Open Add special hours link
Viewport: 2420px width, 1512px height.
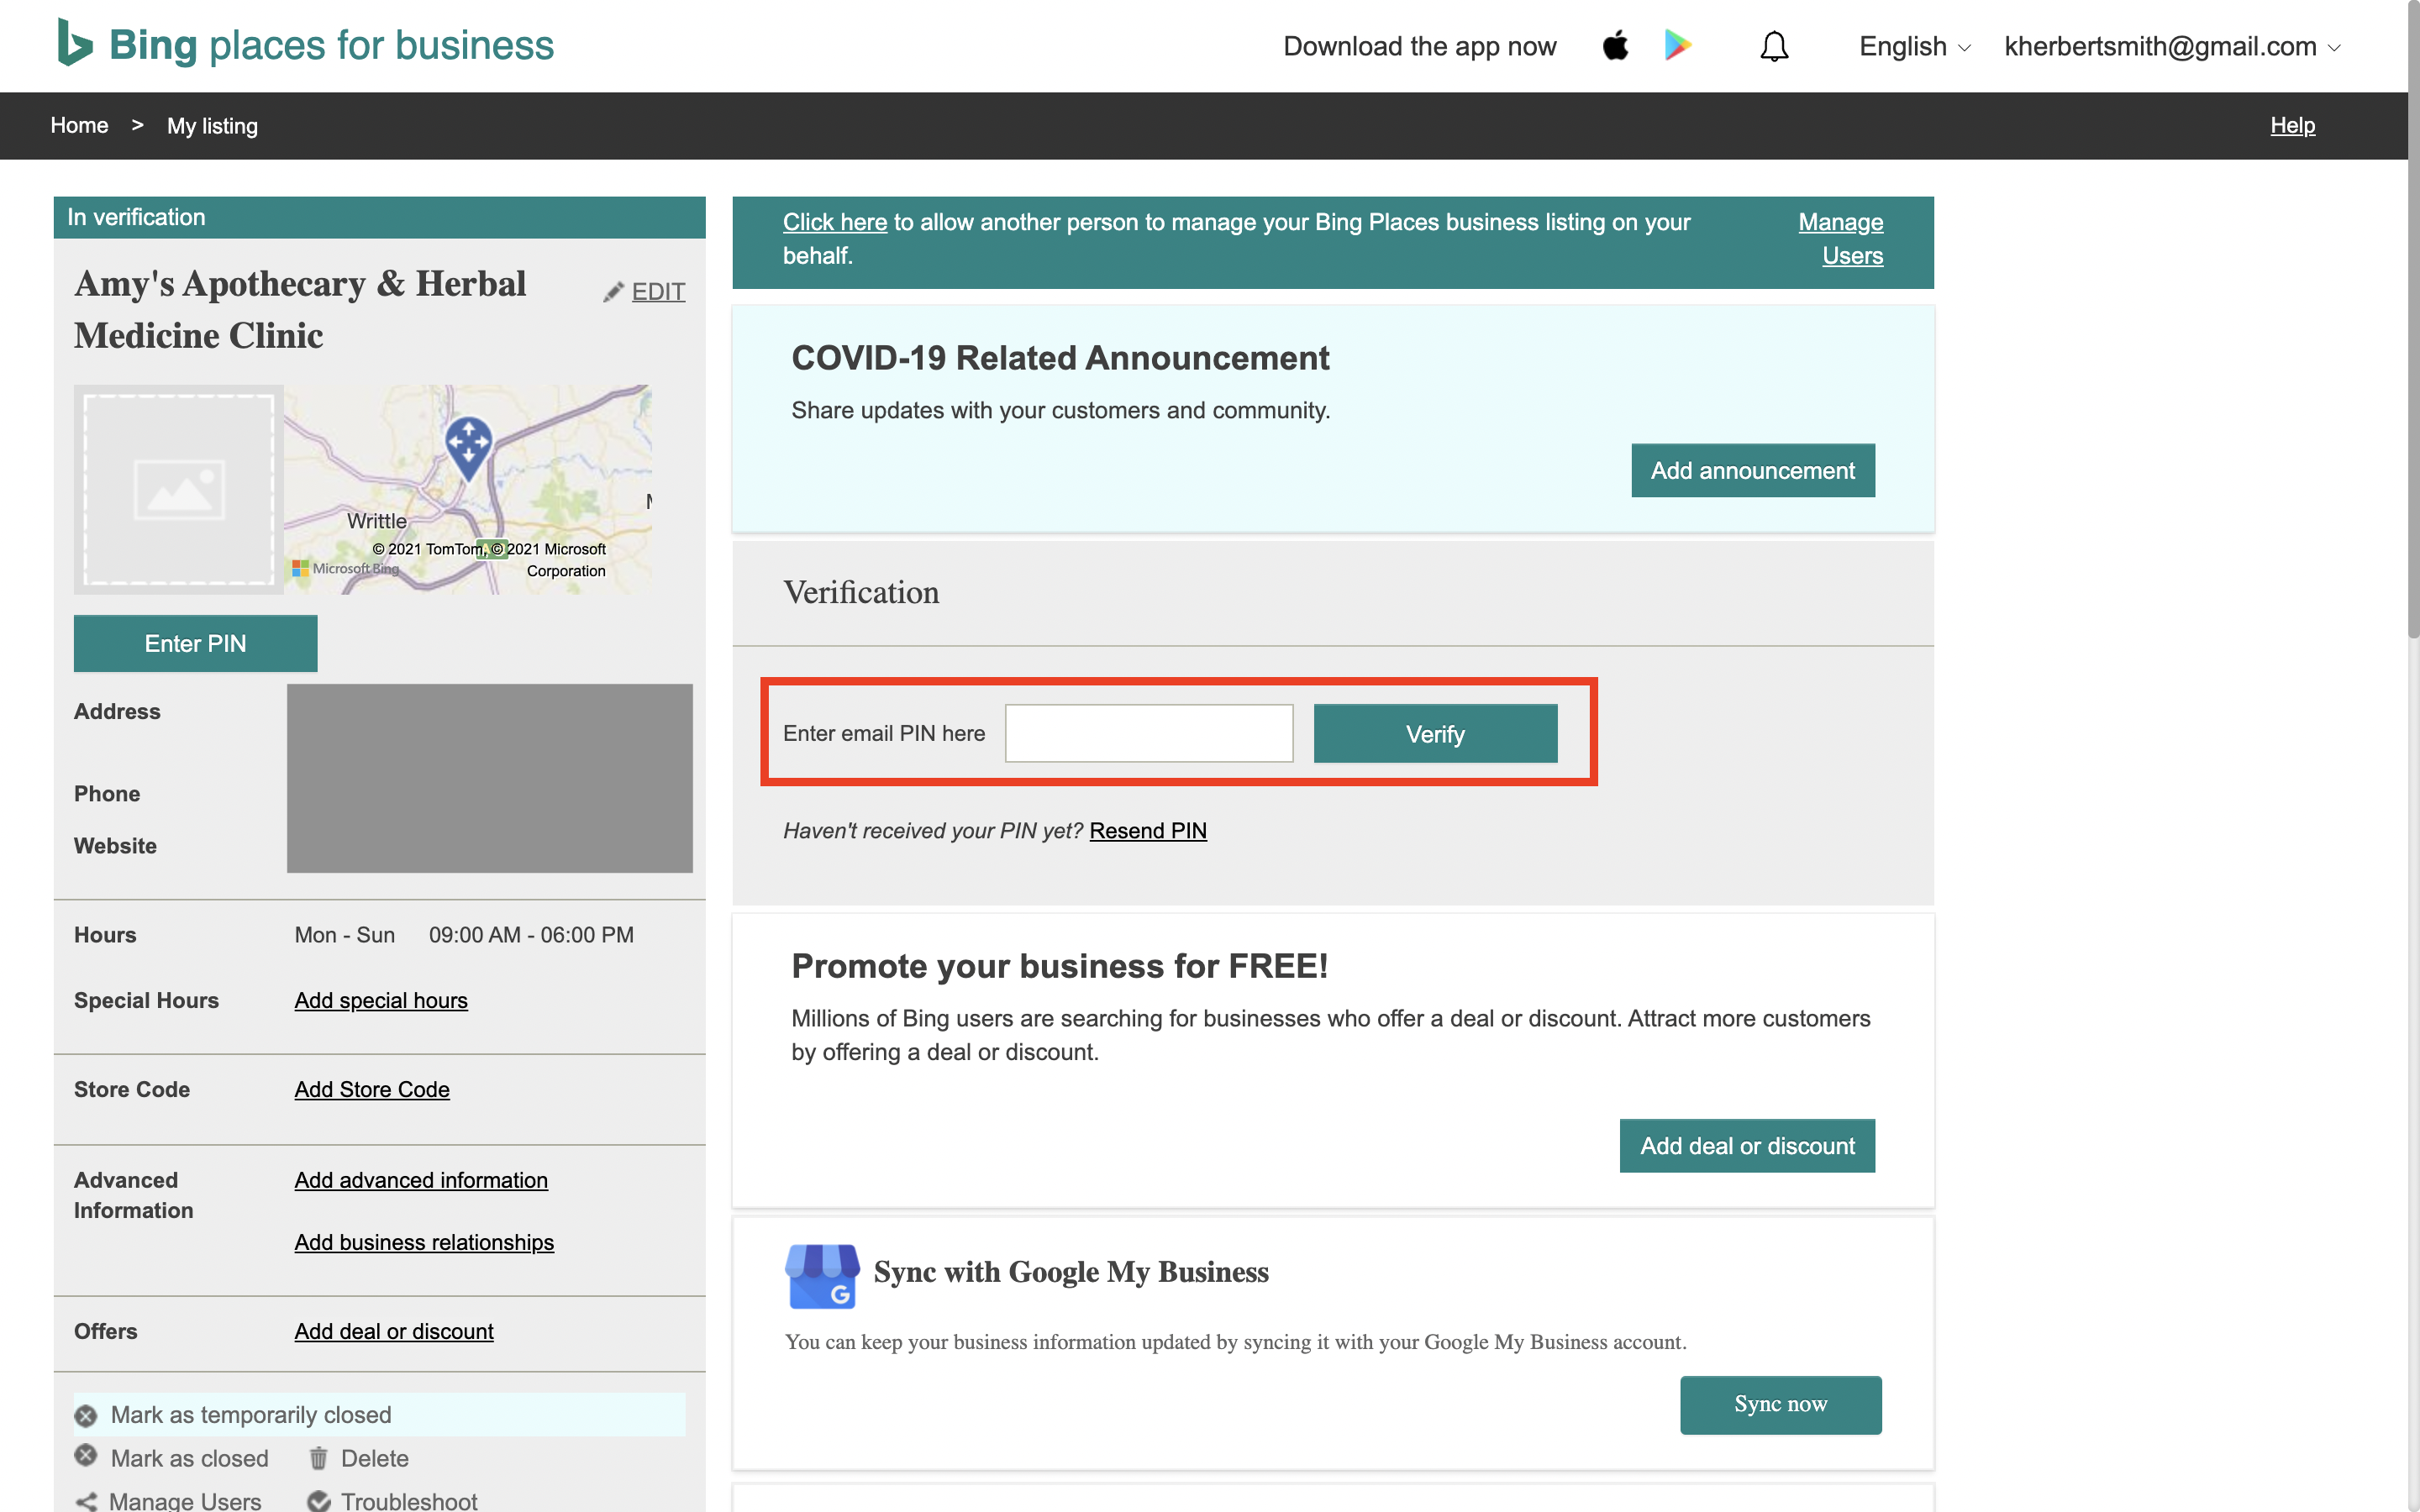point(381,1000)
